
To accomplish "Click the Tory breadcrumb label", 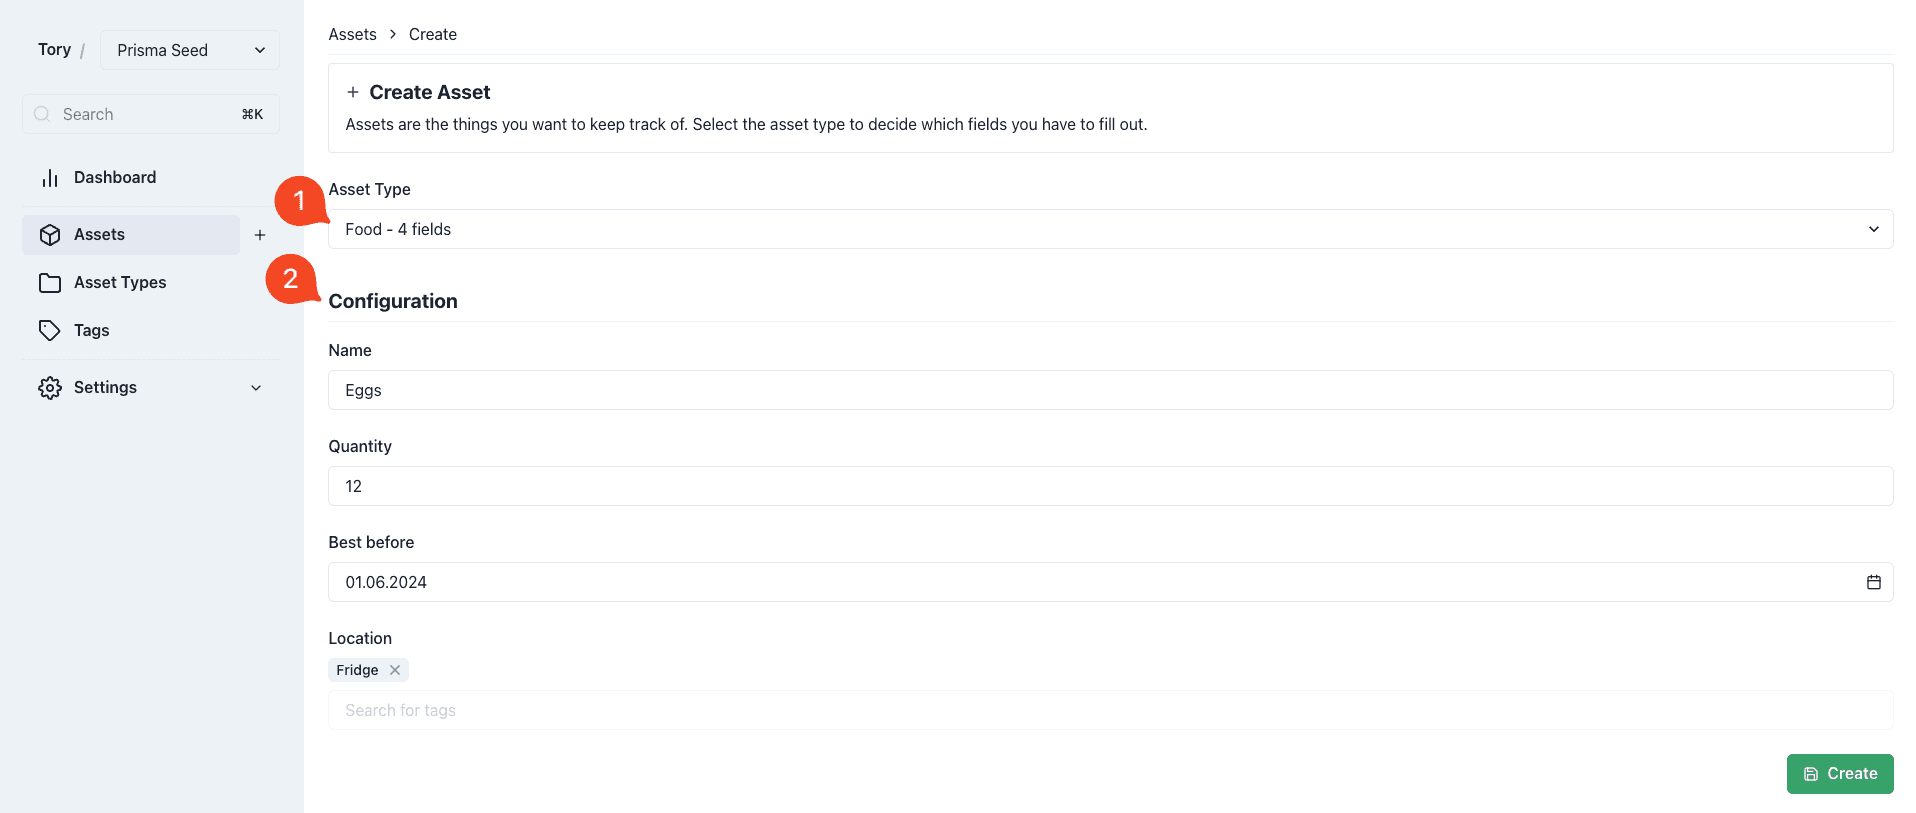I will pyautogui.click(x=55, y=50).
